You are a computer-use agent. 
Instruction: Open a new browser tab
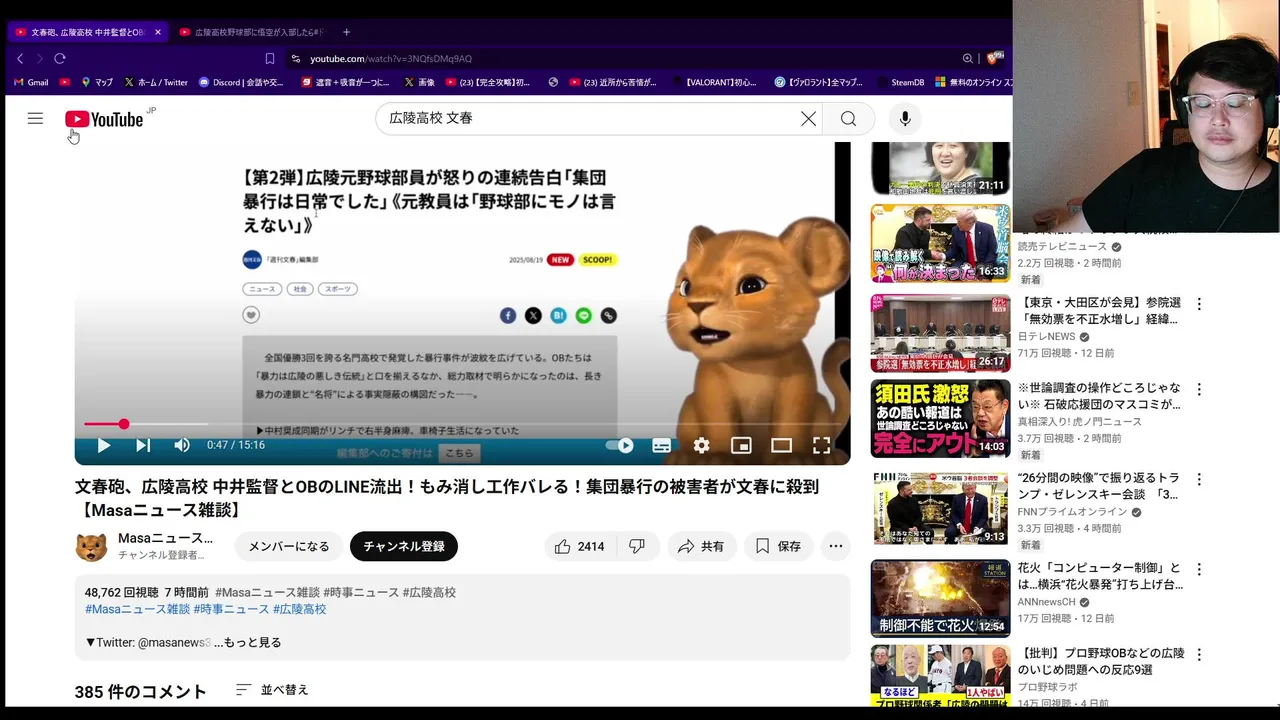(x=347, y=32)
